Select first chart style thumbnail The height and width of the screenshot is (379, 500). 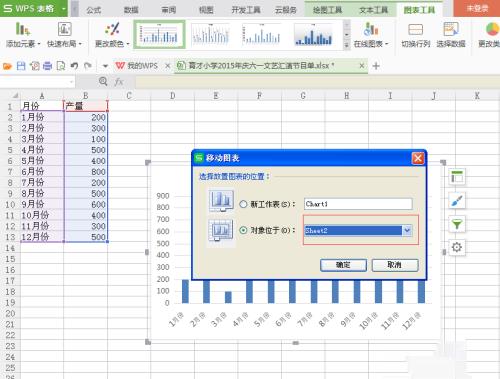coord(159,35)
